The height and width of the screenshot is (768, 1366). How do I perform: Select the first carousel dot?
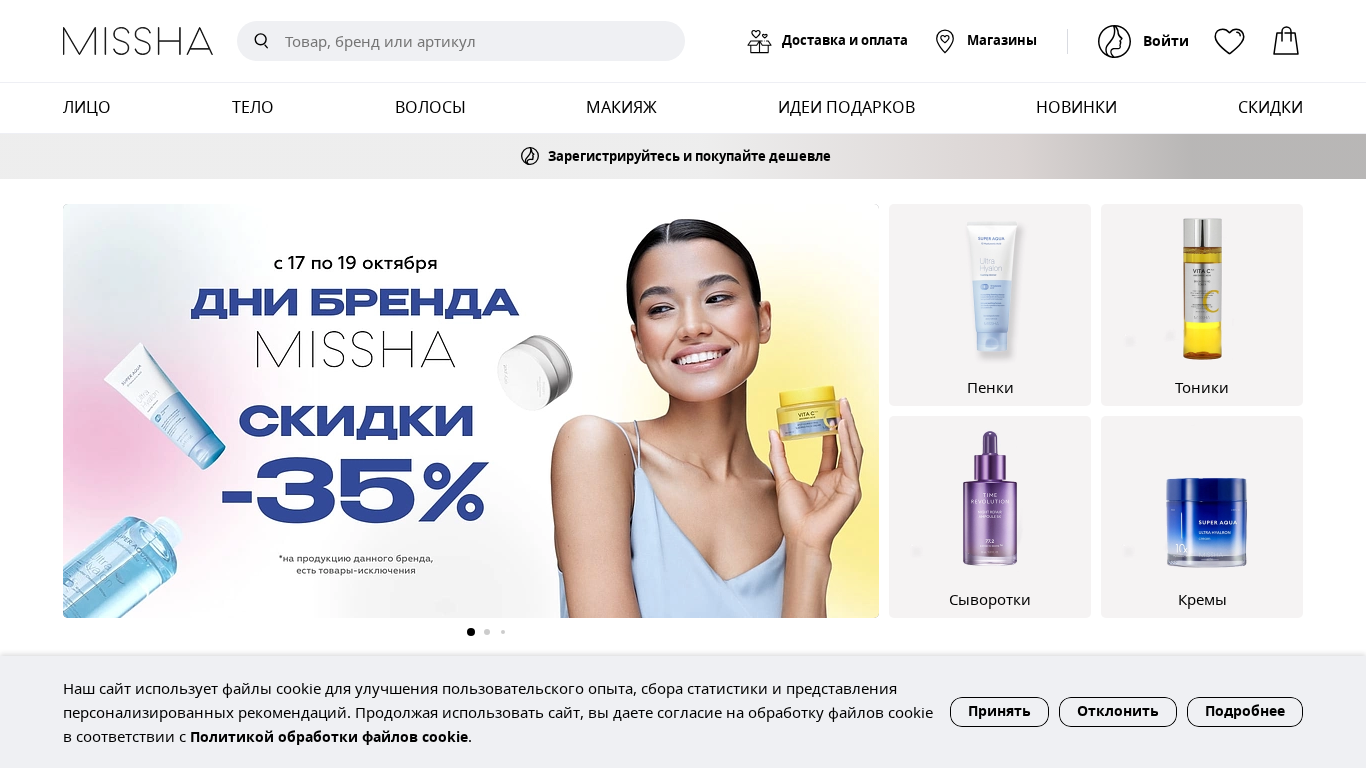[x=471, y=632]
